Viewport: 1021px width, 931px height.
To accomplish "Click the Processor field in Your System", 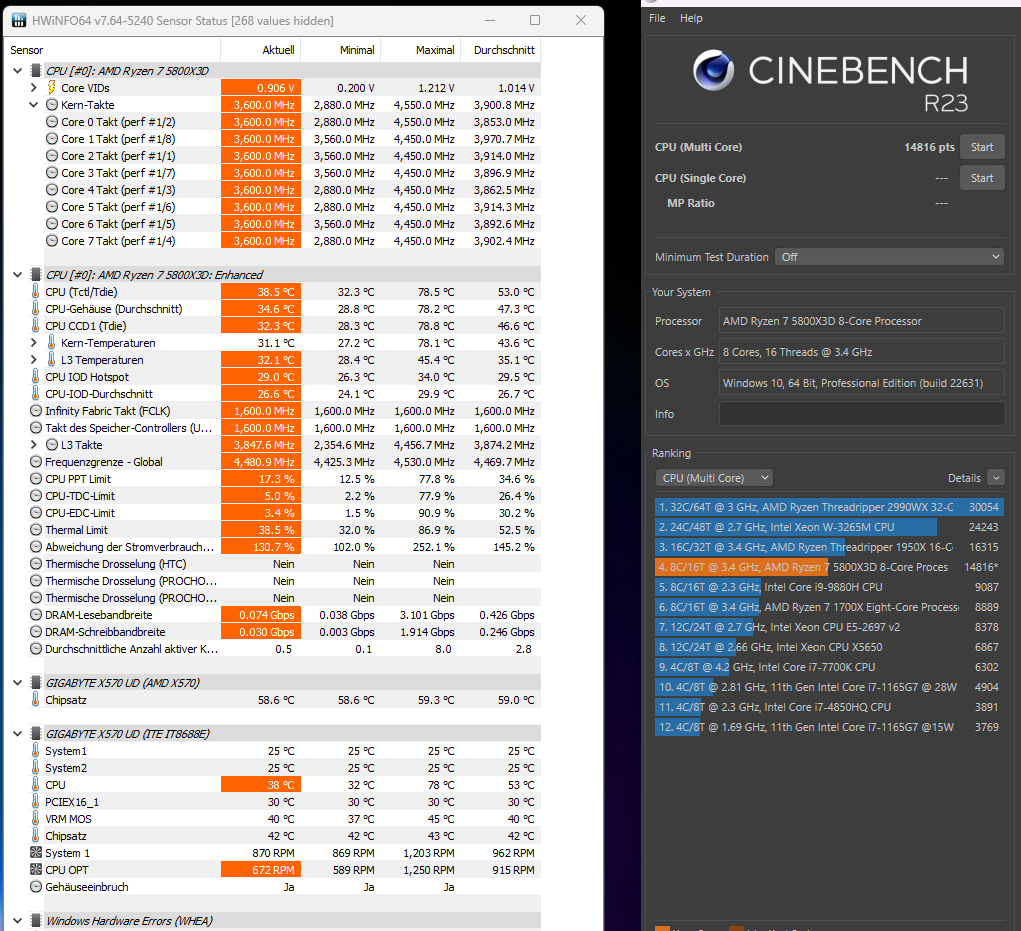I will pyautogui.click(x=861, y=321).
